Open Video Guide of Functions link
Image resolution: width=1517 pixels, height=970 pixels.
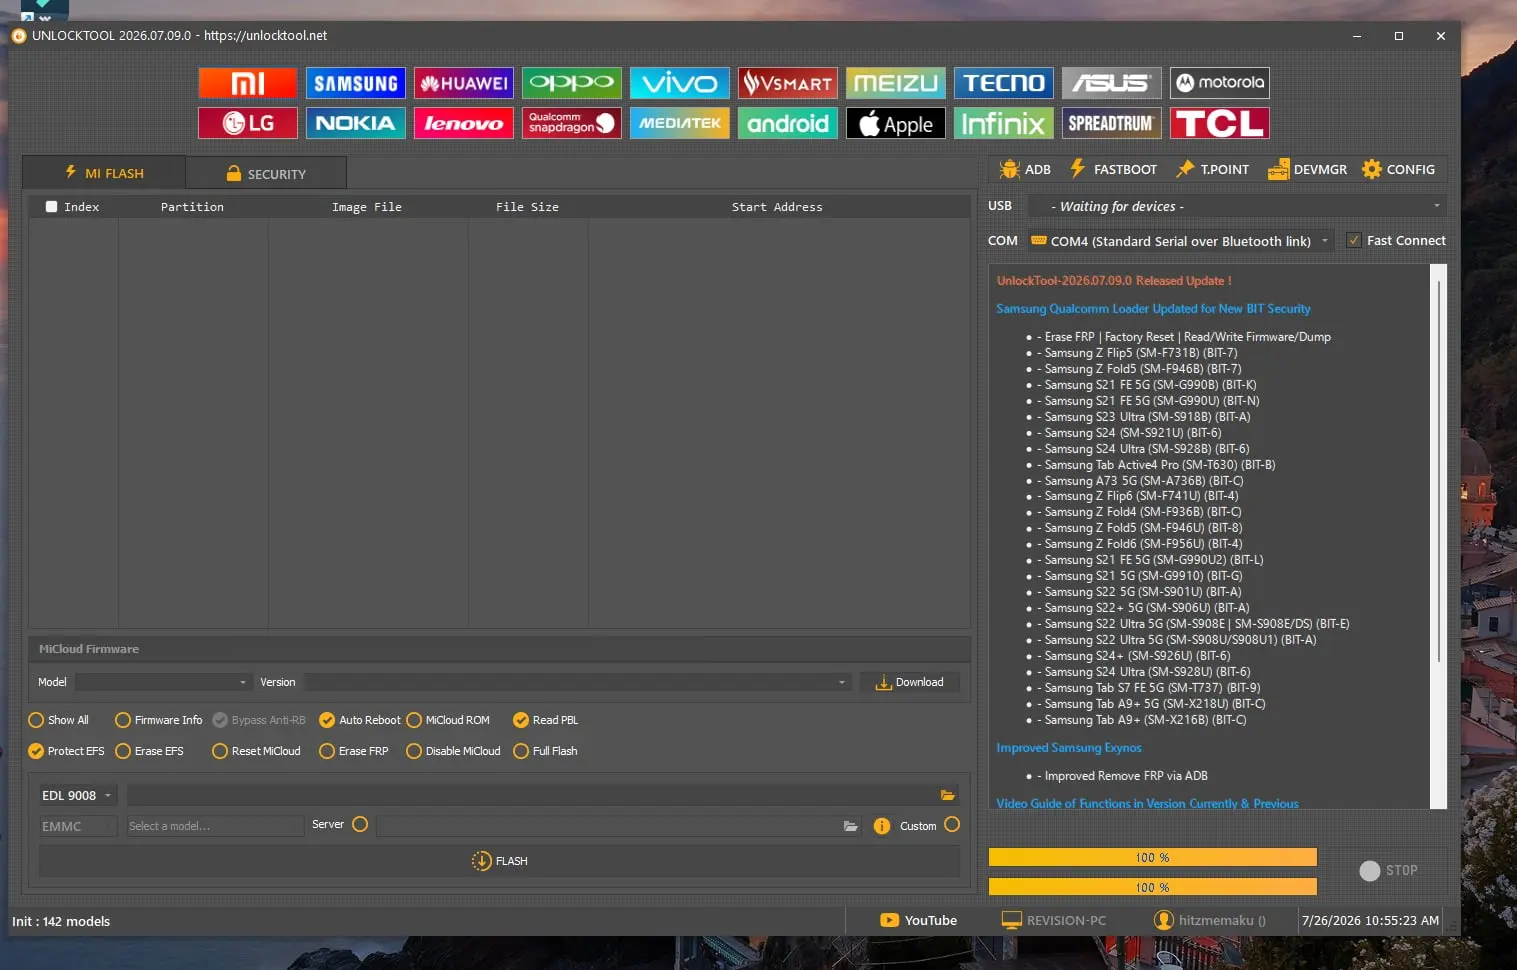[1147, 803]
